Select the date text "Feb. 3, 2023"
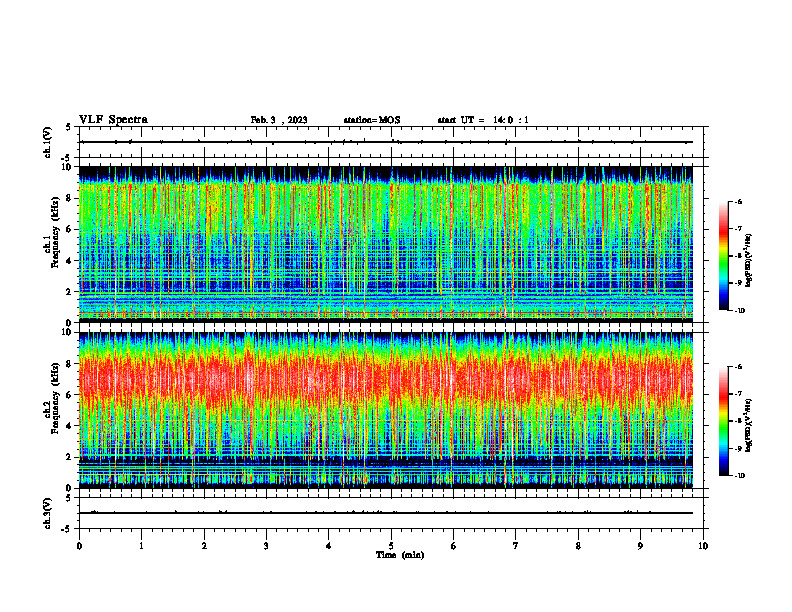 coord(279,120)
